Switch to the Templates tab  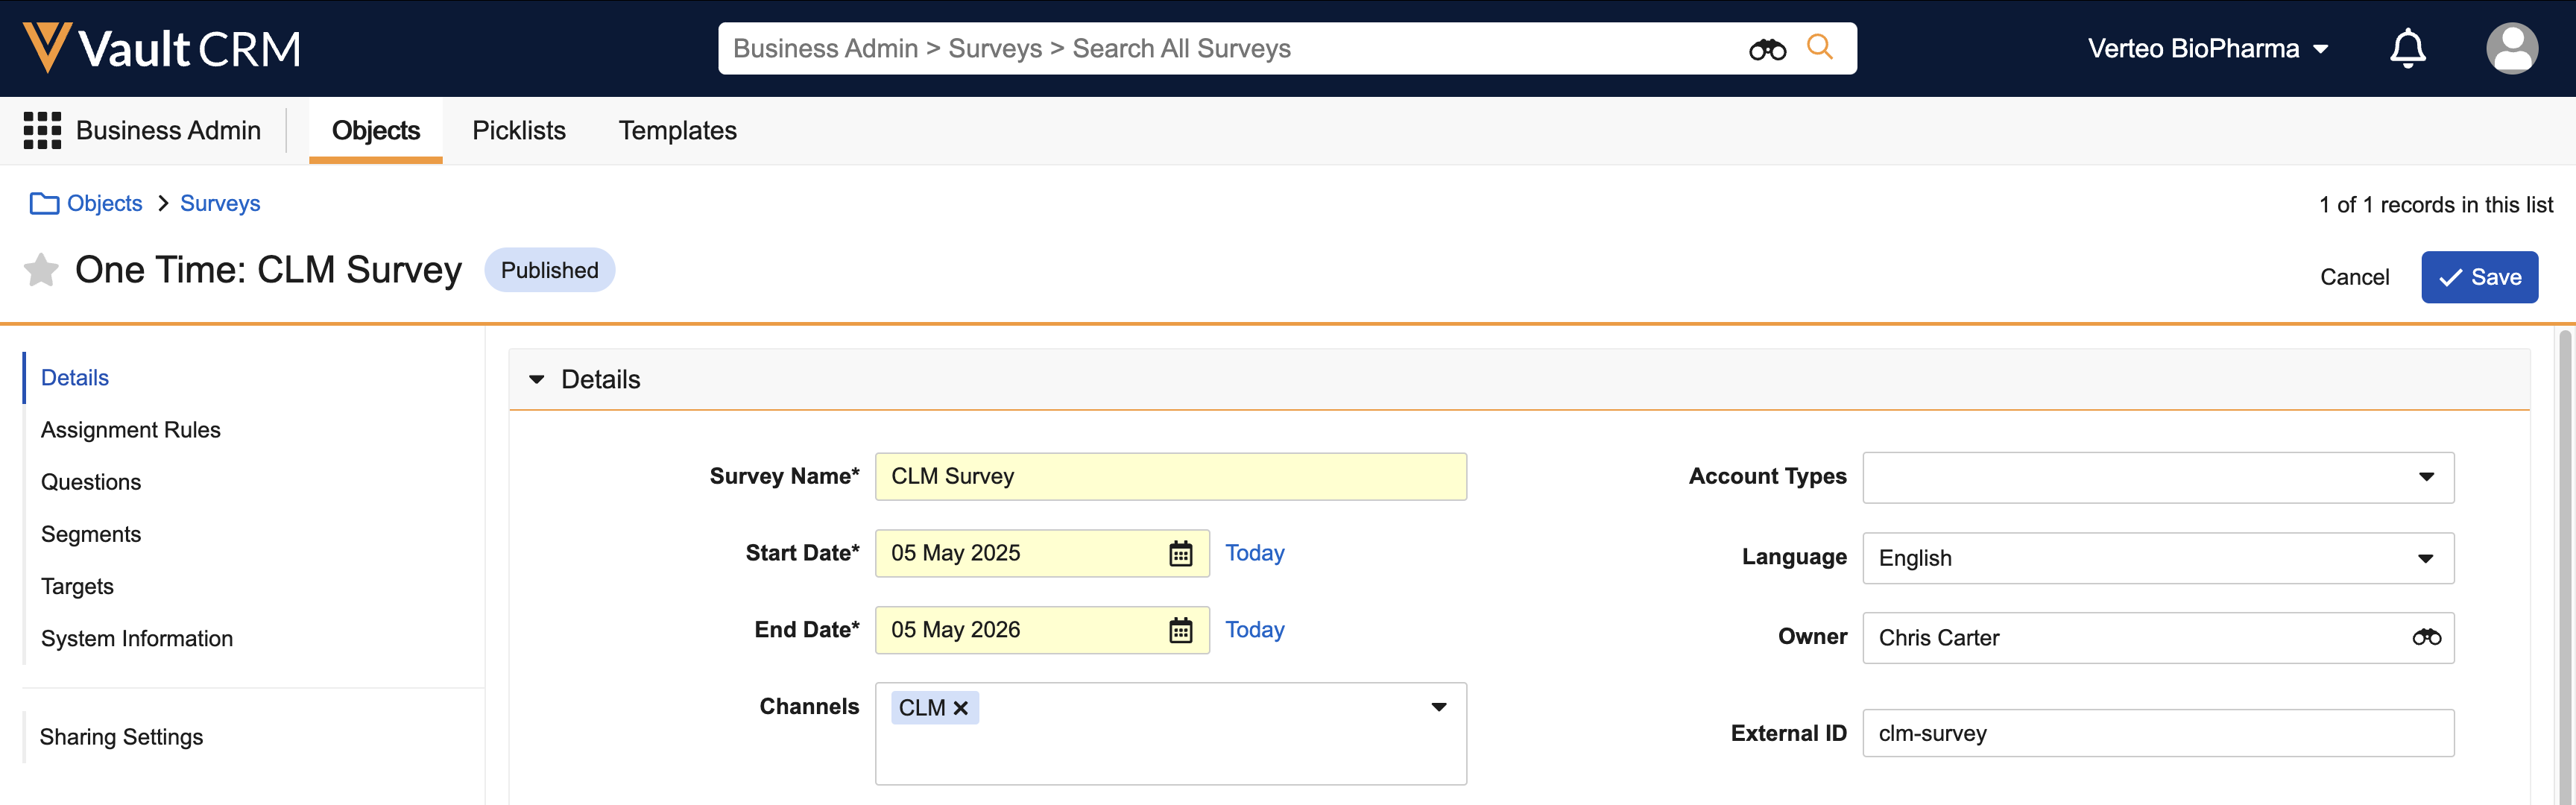click(x=677, y=130)
